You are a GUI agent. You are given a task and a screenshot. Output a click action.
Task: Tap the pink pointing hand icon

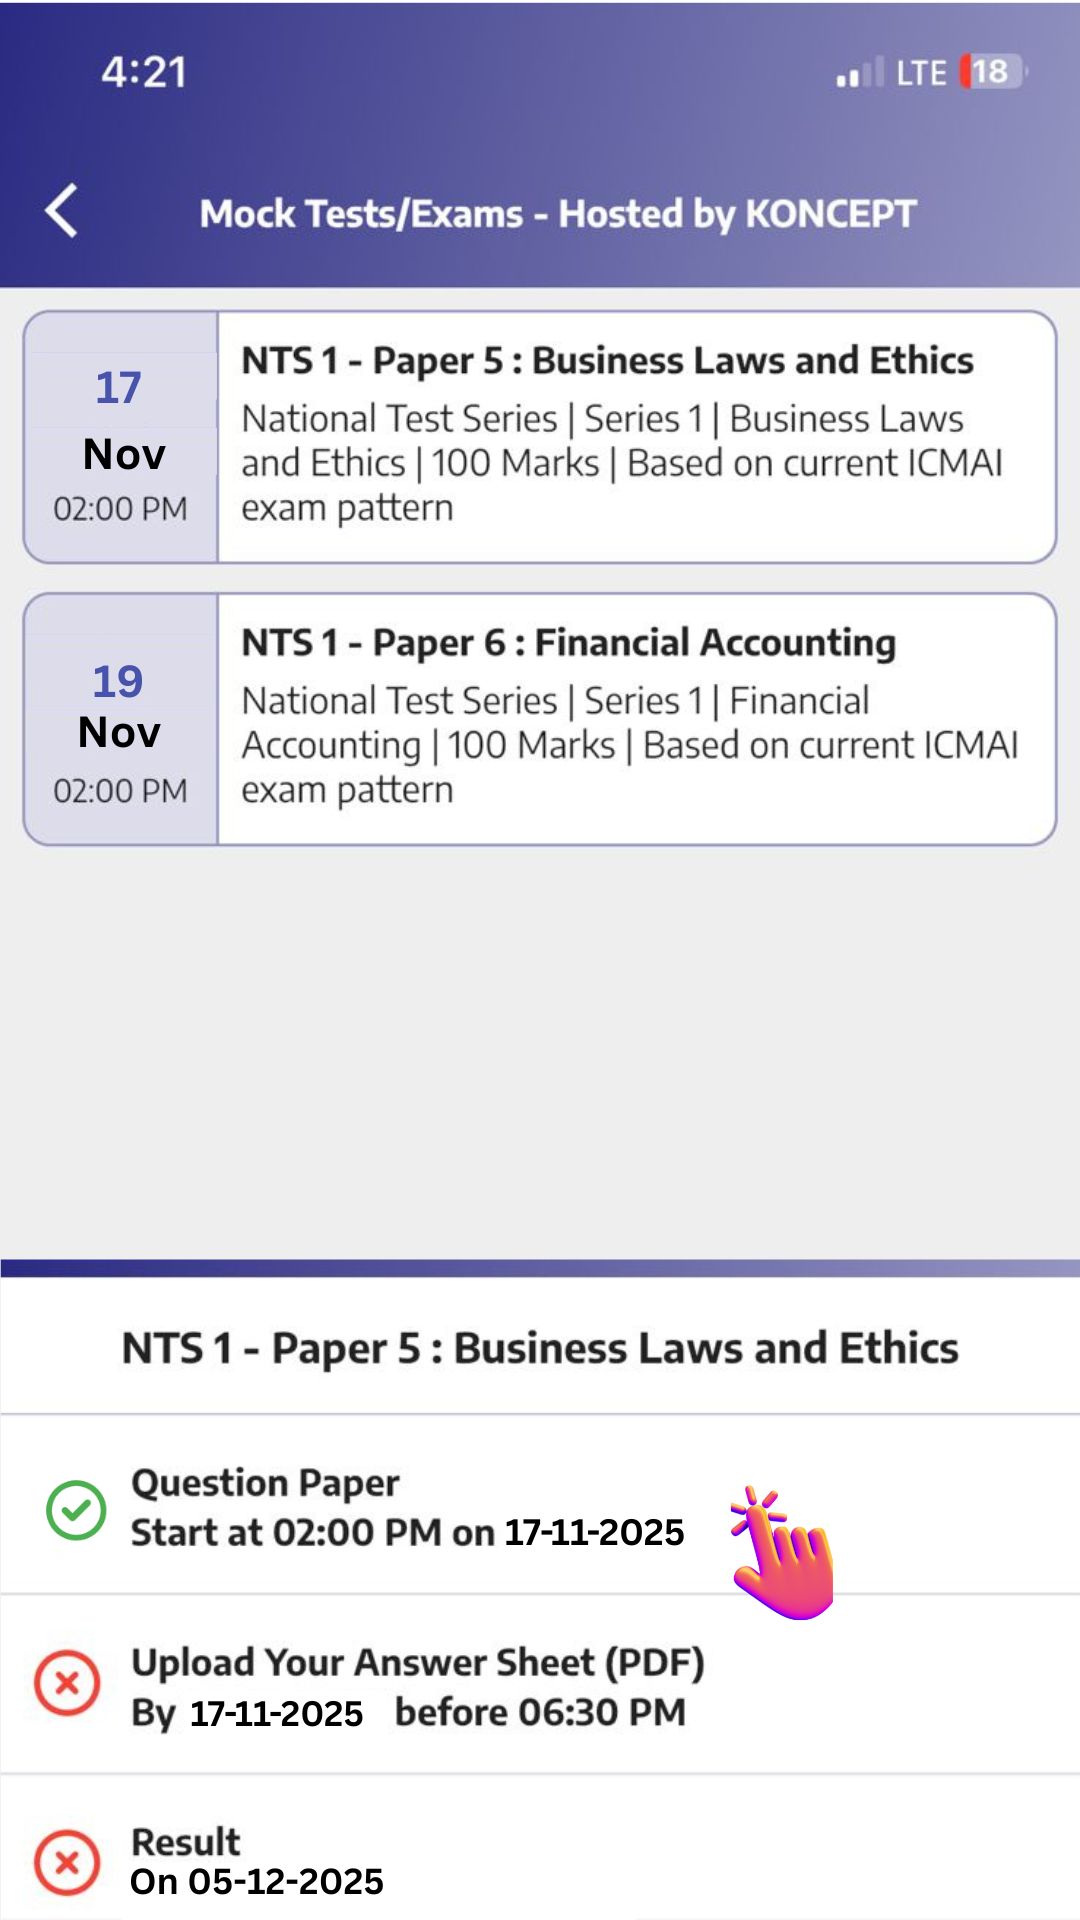782,1553
